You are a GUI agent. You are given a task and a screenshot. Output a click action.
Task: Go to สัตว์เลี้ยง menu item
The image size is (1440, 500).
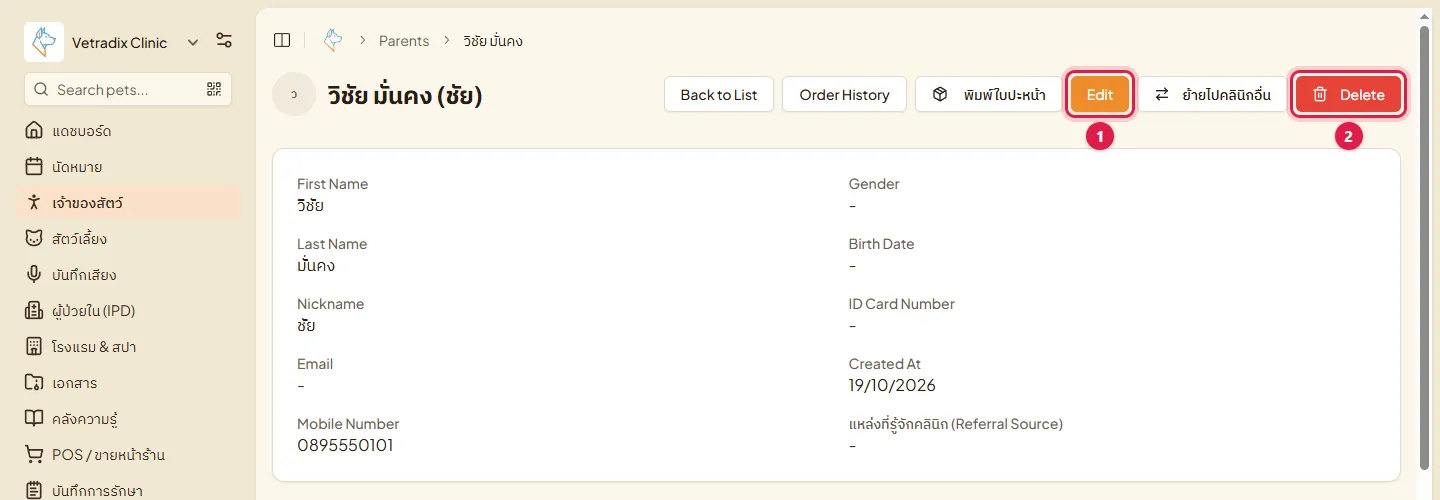coord(128,239)
